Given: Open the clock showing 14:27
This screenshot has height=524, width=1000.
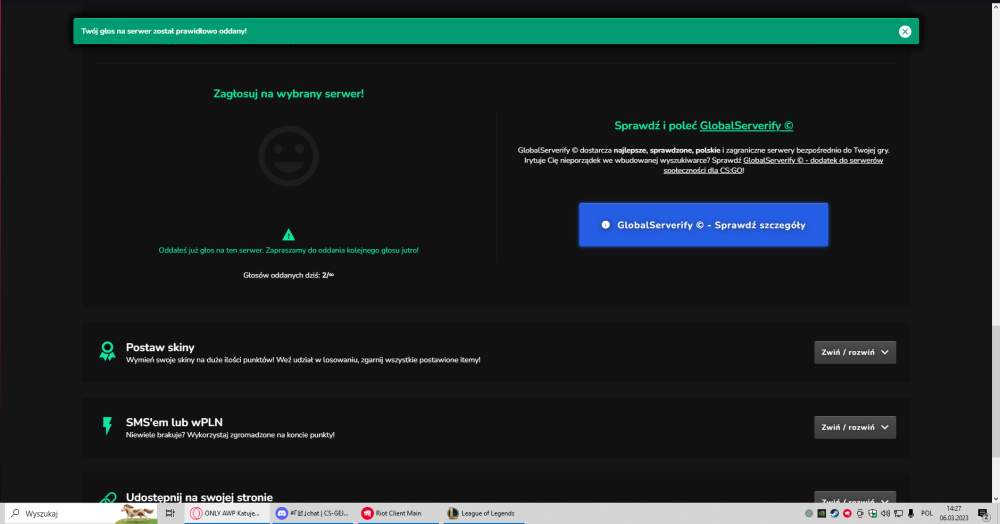Looking at the screenshot, I should coord(954,513).
